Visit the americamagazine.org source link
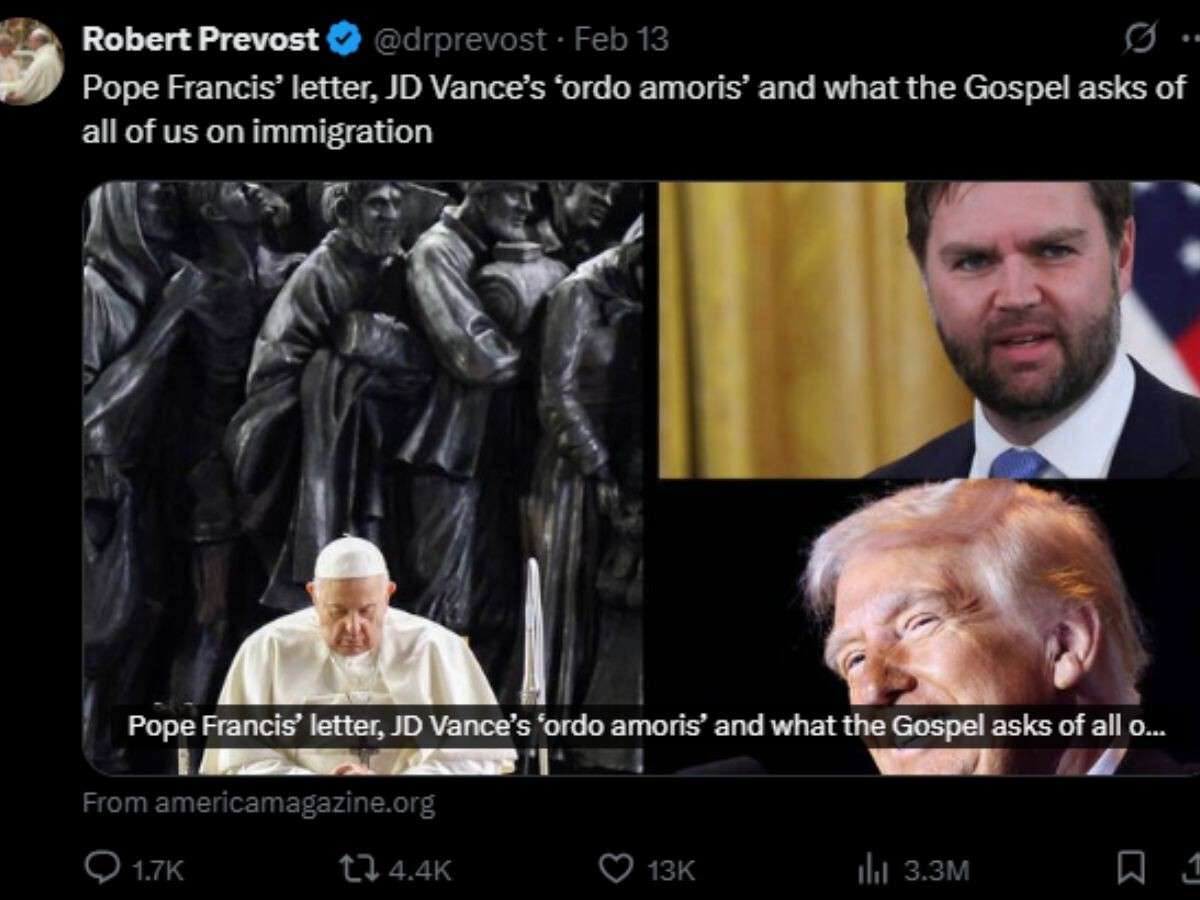The height and width of the screenshot is (900, 1200). 259,803
